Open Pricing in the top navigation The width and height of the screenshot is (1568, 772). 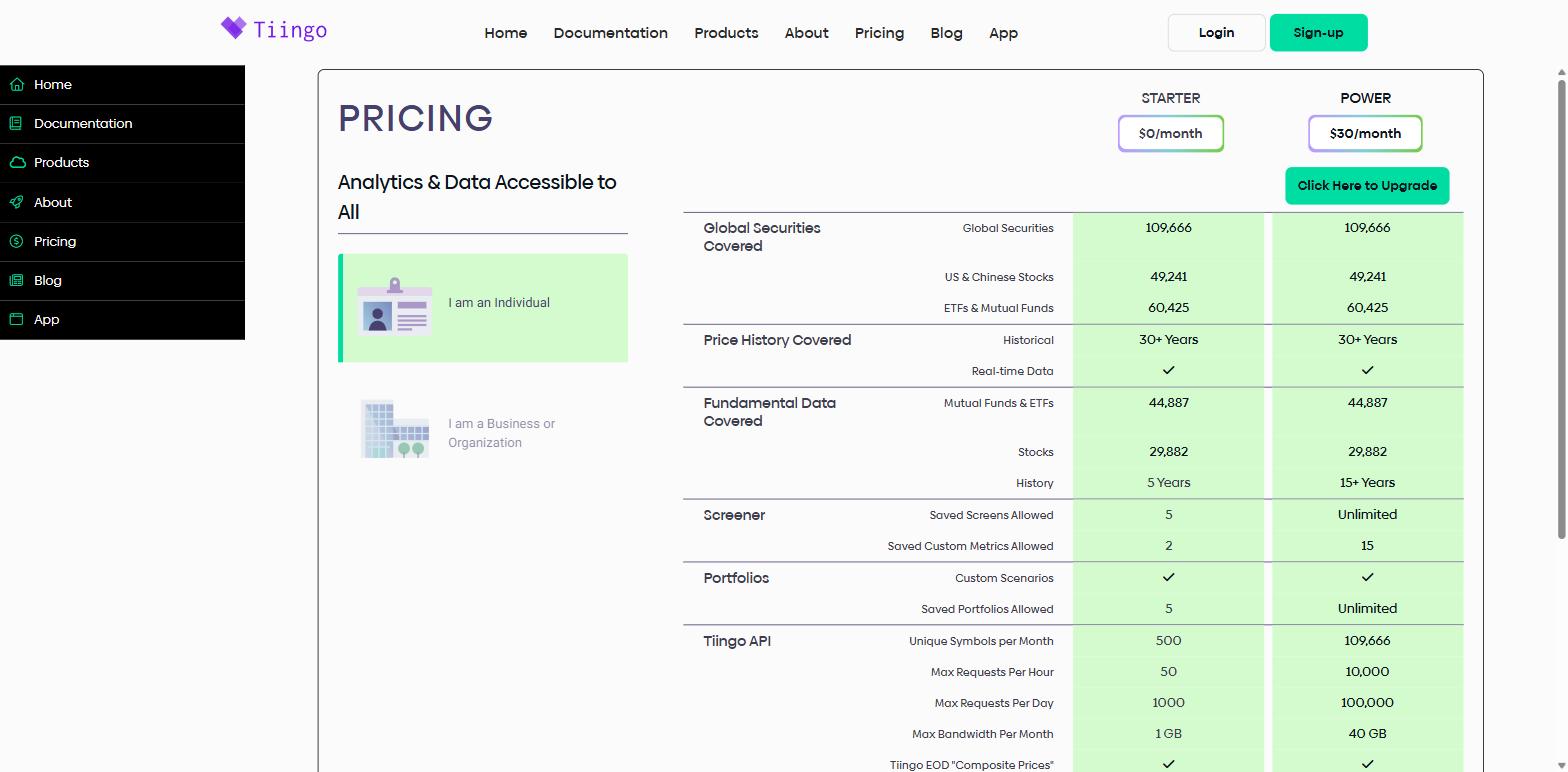click(879, 33)
